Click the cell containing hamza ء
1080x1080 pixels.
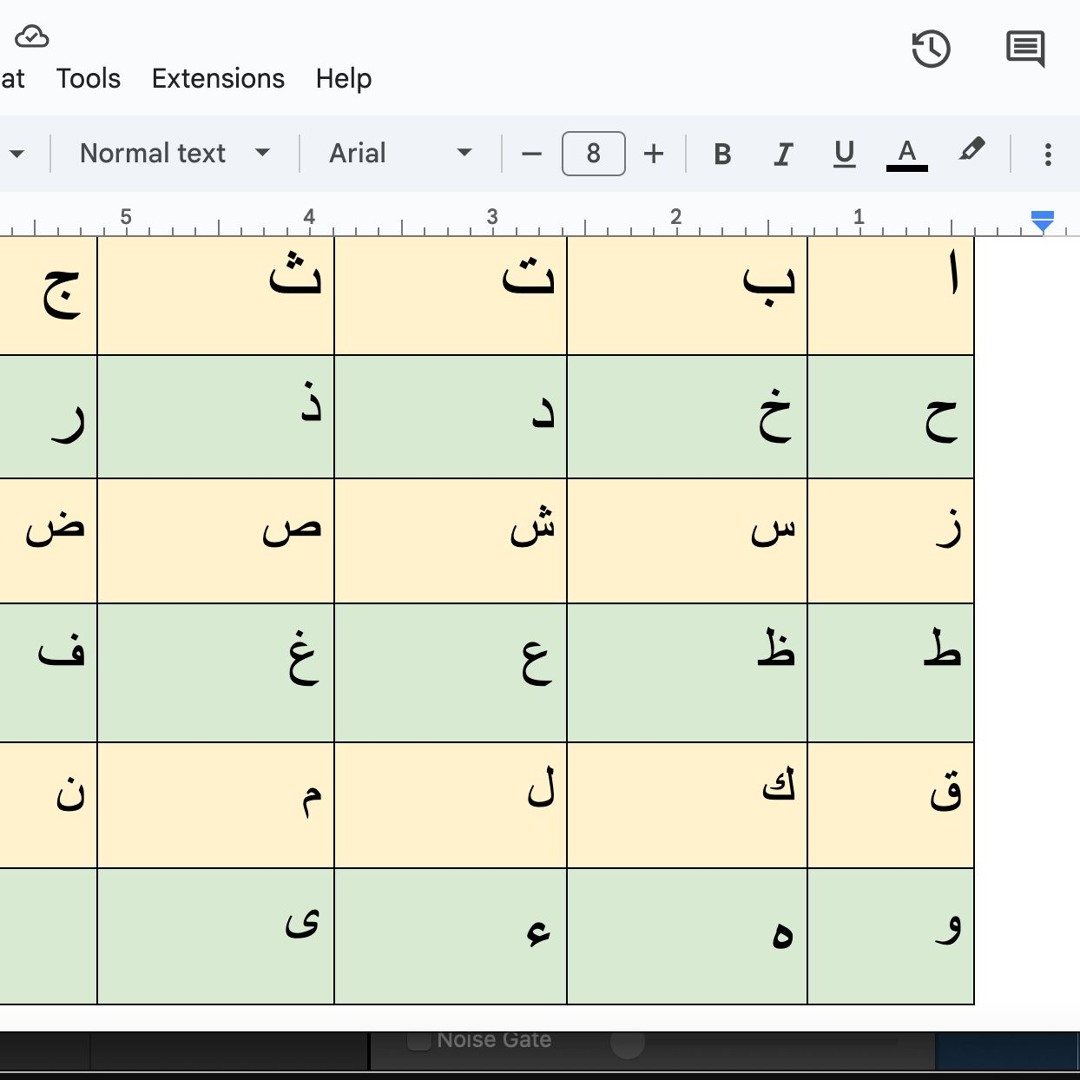click(450, 936)
